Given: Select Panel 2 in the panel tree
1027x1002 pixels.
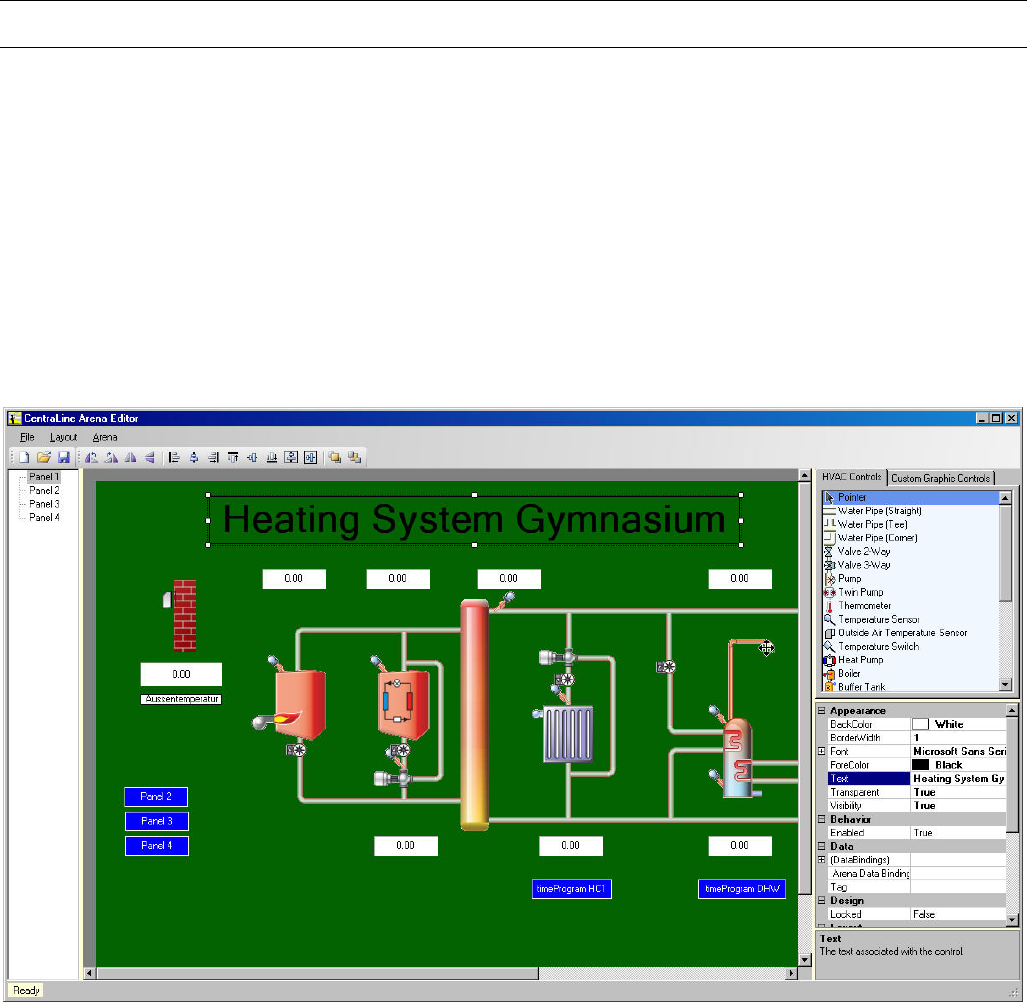Looking at the screenshot, I should pos(44,491).
